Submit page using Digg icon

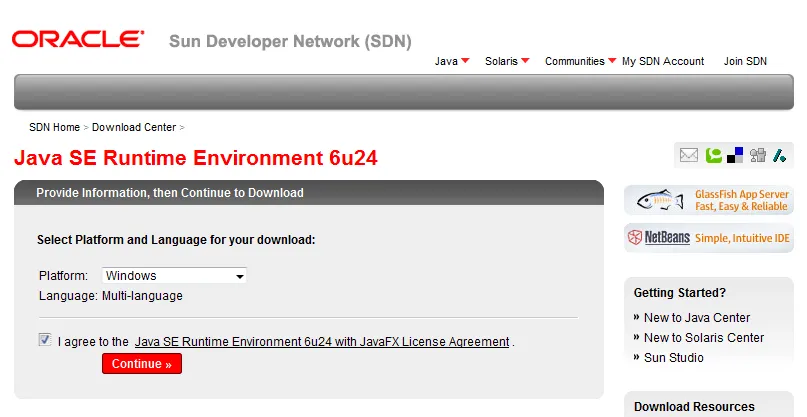(x=758, y=155)
